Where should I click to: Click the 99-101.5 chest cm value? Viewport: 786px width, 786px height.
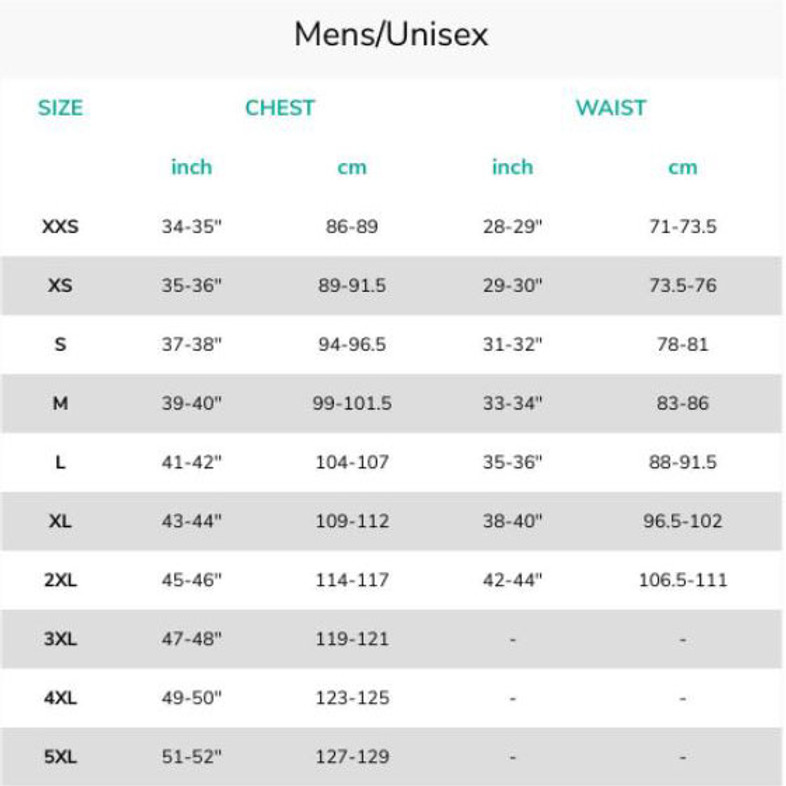tap(352, 404)
